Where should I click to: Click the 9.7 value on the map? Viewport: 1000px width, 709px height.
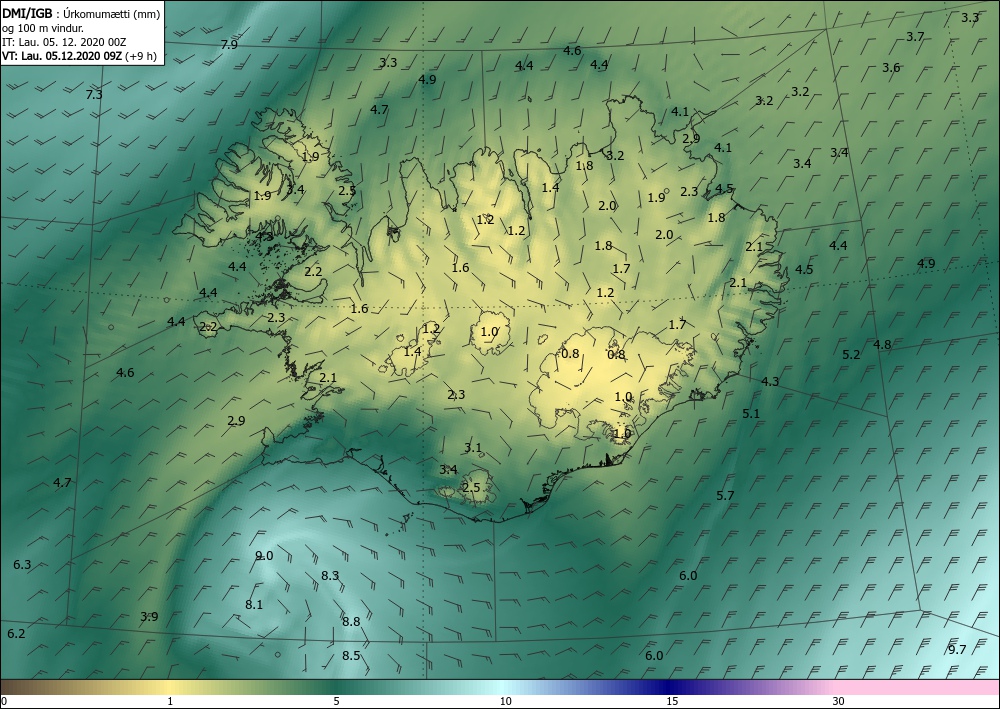point(957,649)
